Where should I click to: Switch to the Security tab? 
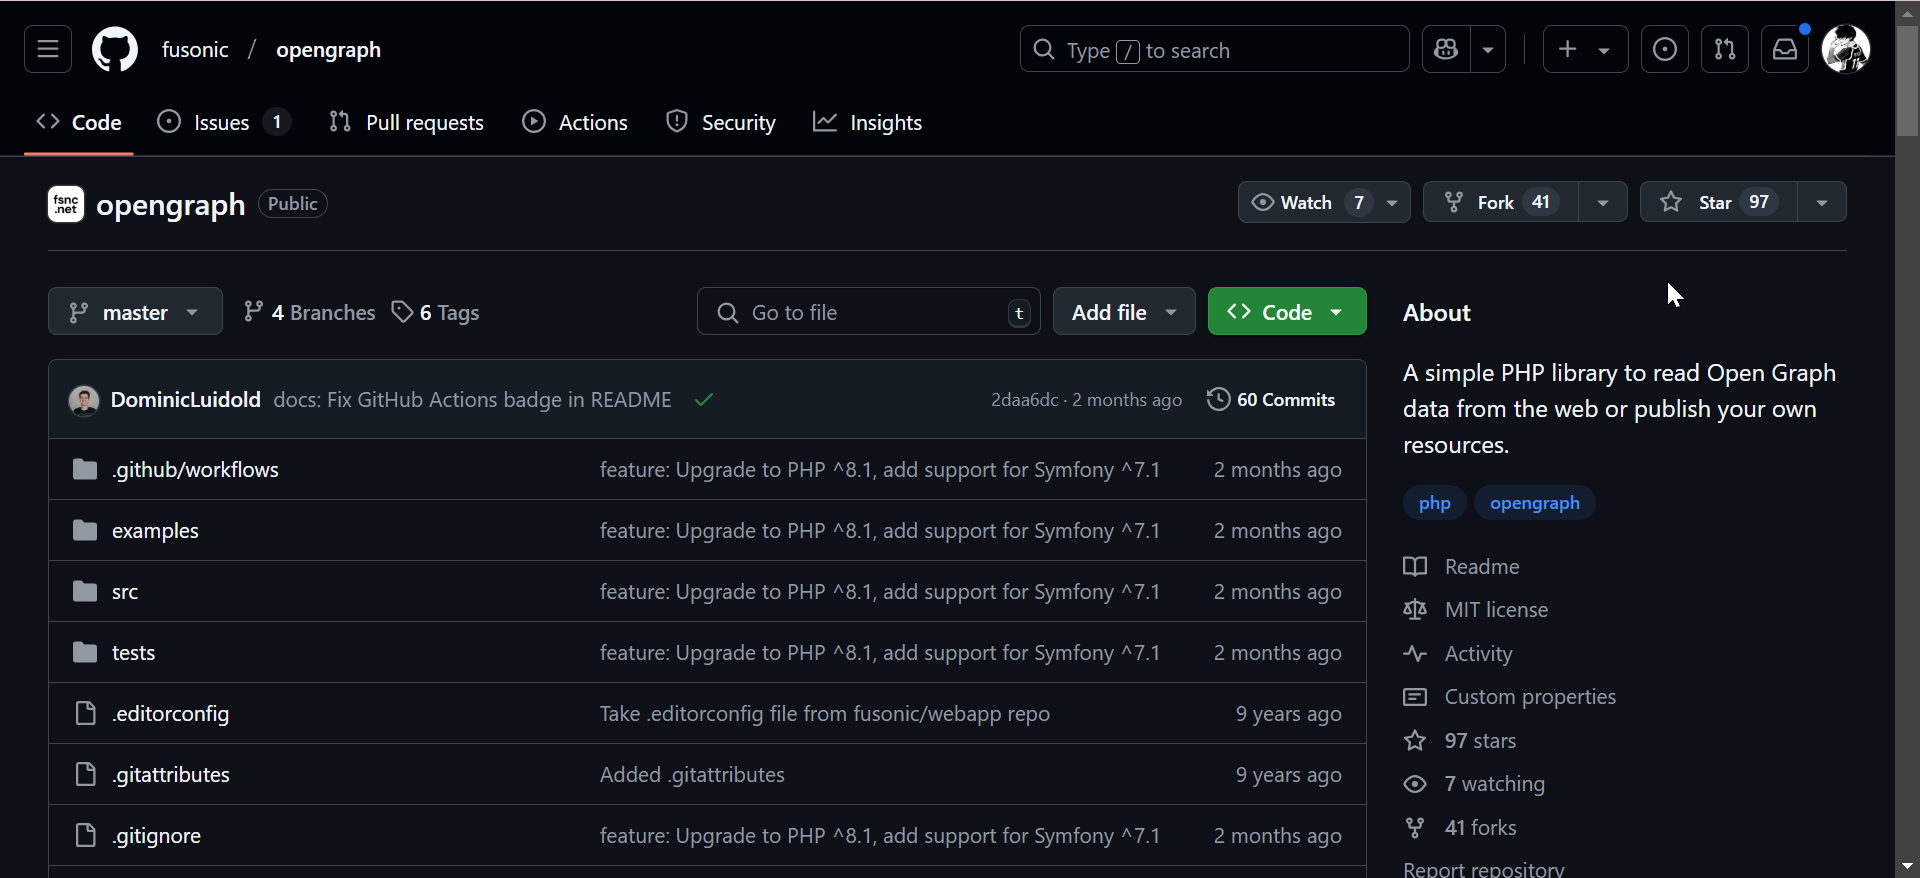coord(721,122)
